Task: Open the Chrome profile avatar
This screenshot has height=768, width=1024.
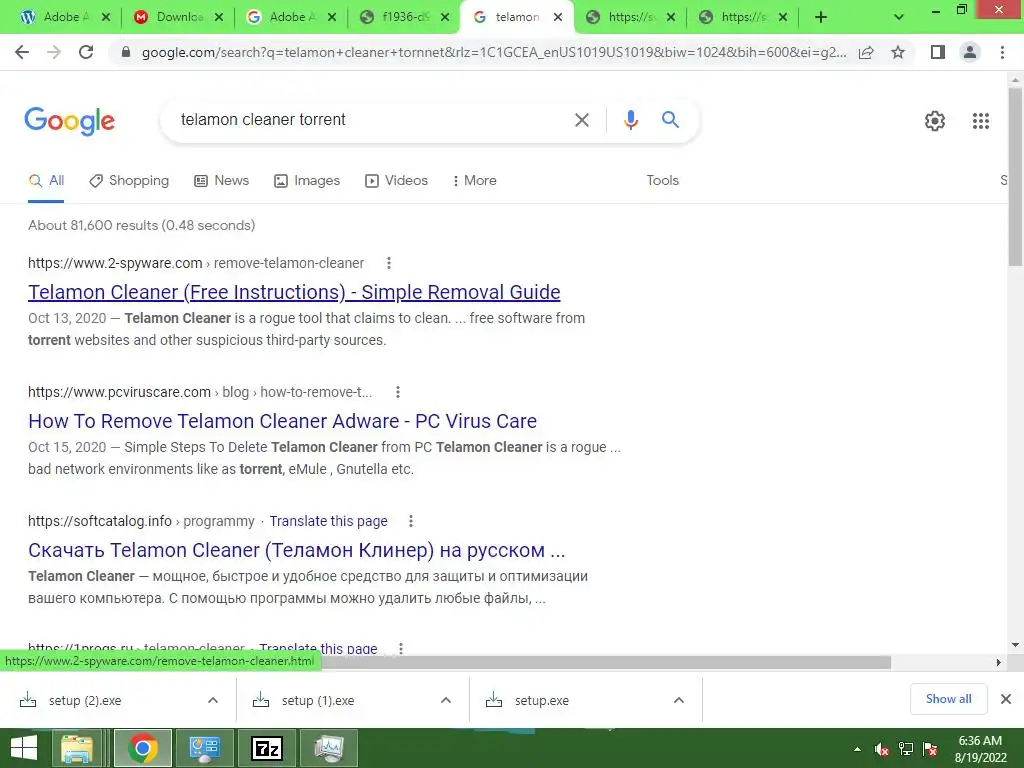Action: 970,52
